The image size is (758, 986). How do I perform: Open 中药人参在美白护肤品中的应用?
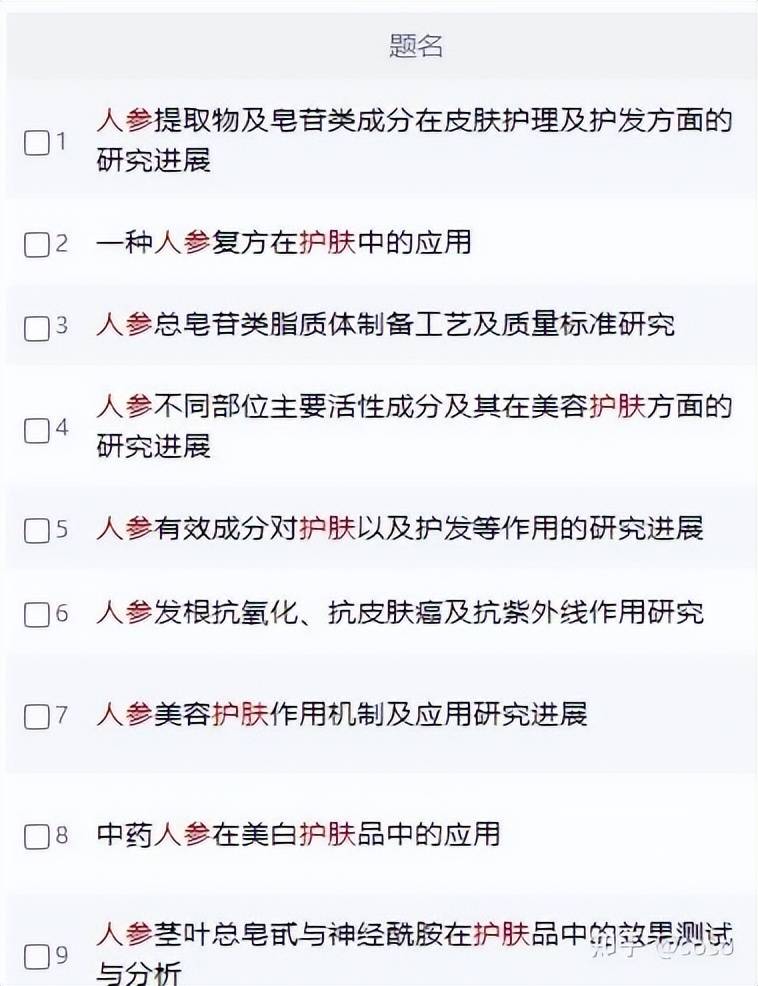coord(298,834)
